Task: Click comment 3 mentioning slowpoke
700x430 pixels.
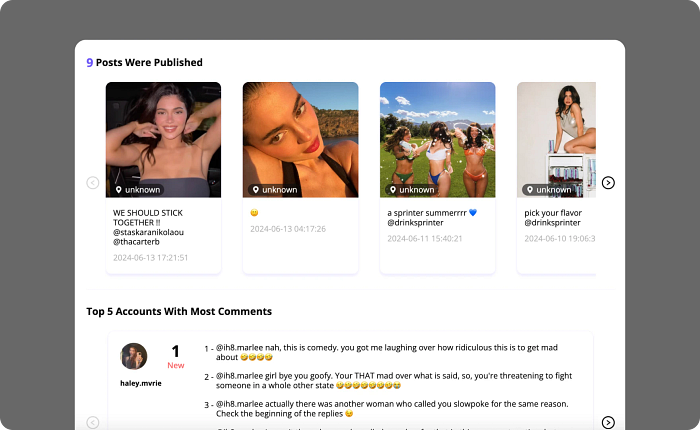Action: click(392, 409)
